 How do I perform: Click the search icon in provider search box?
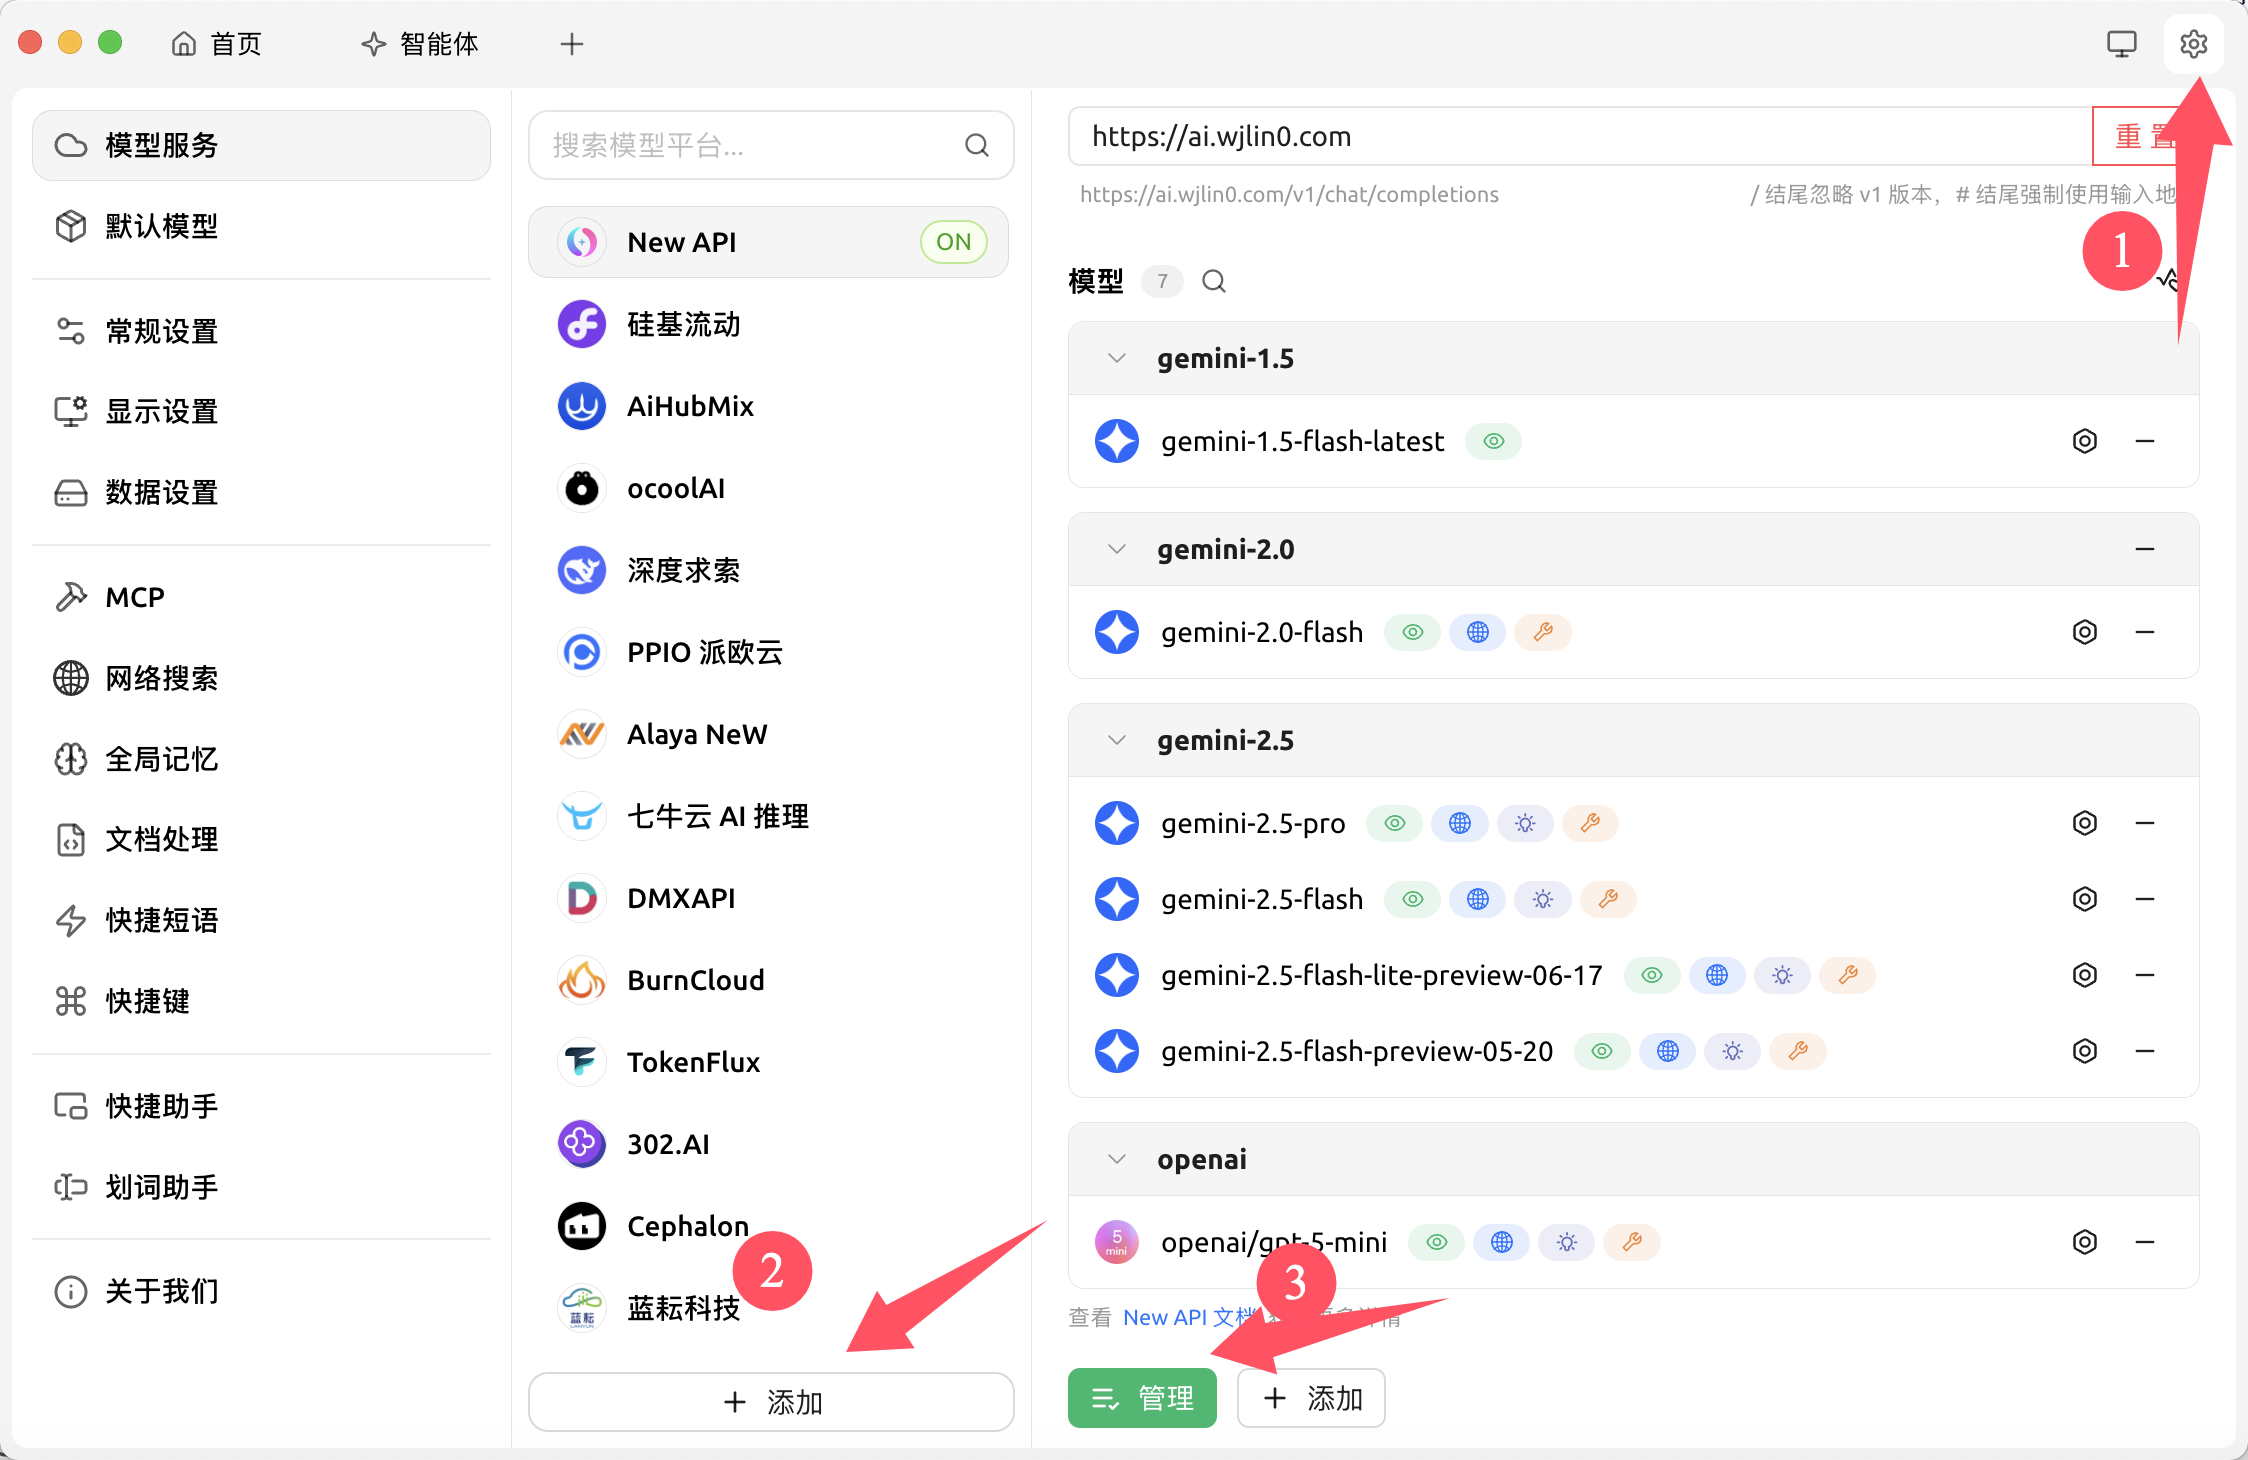coord(977,146)
